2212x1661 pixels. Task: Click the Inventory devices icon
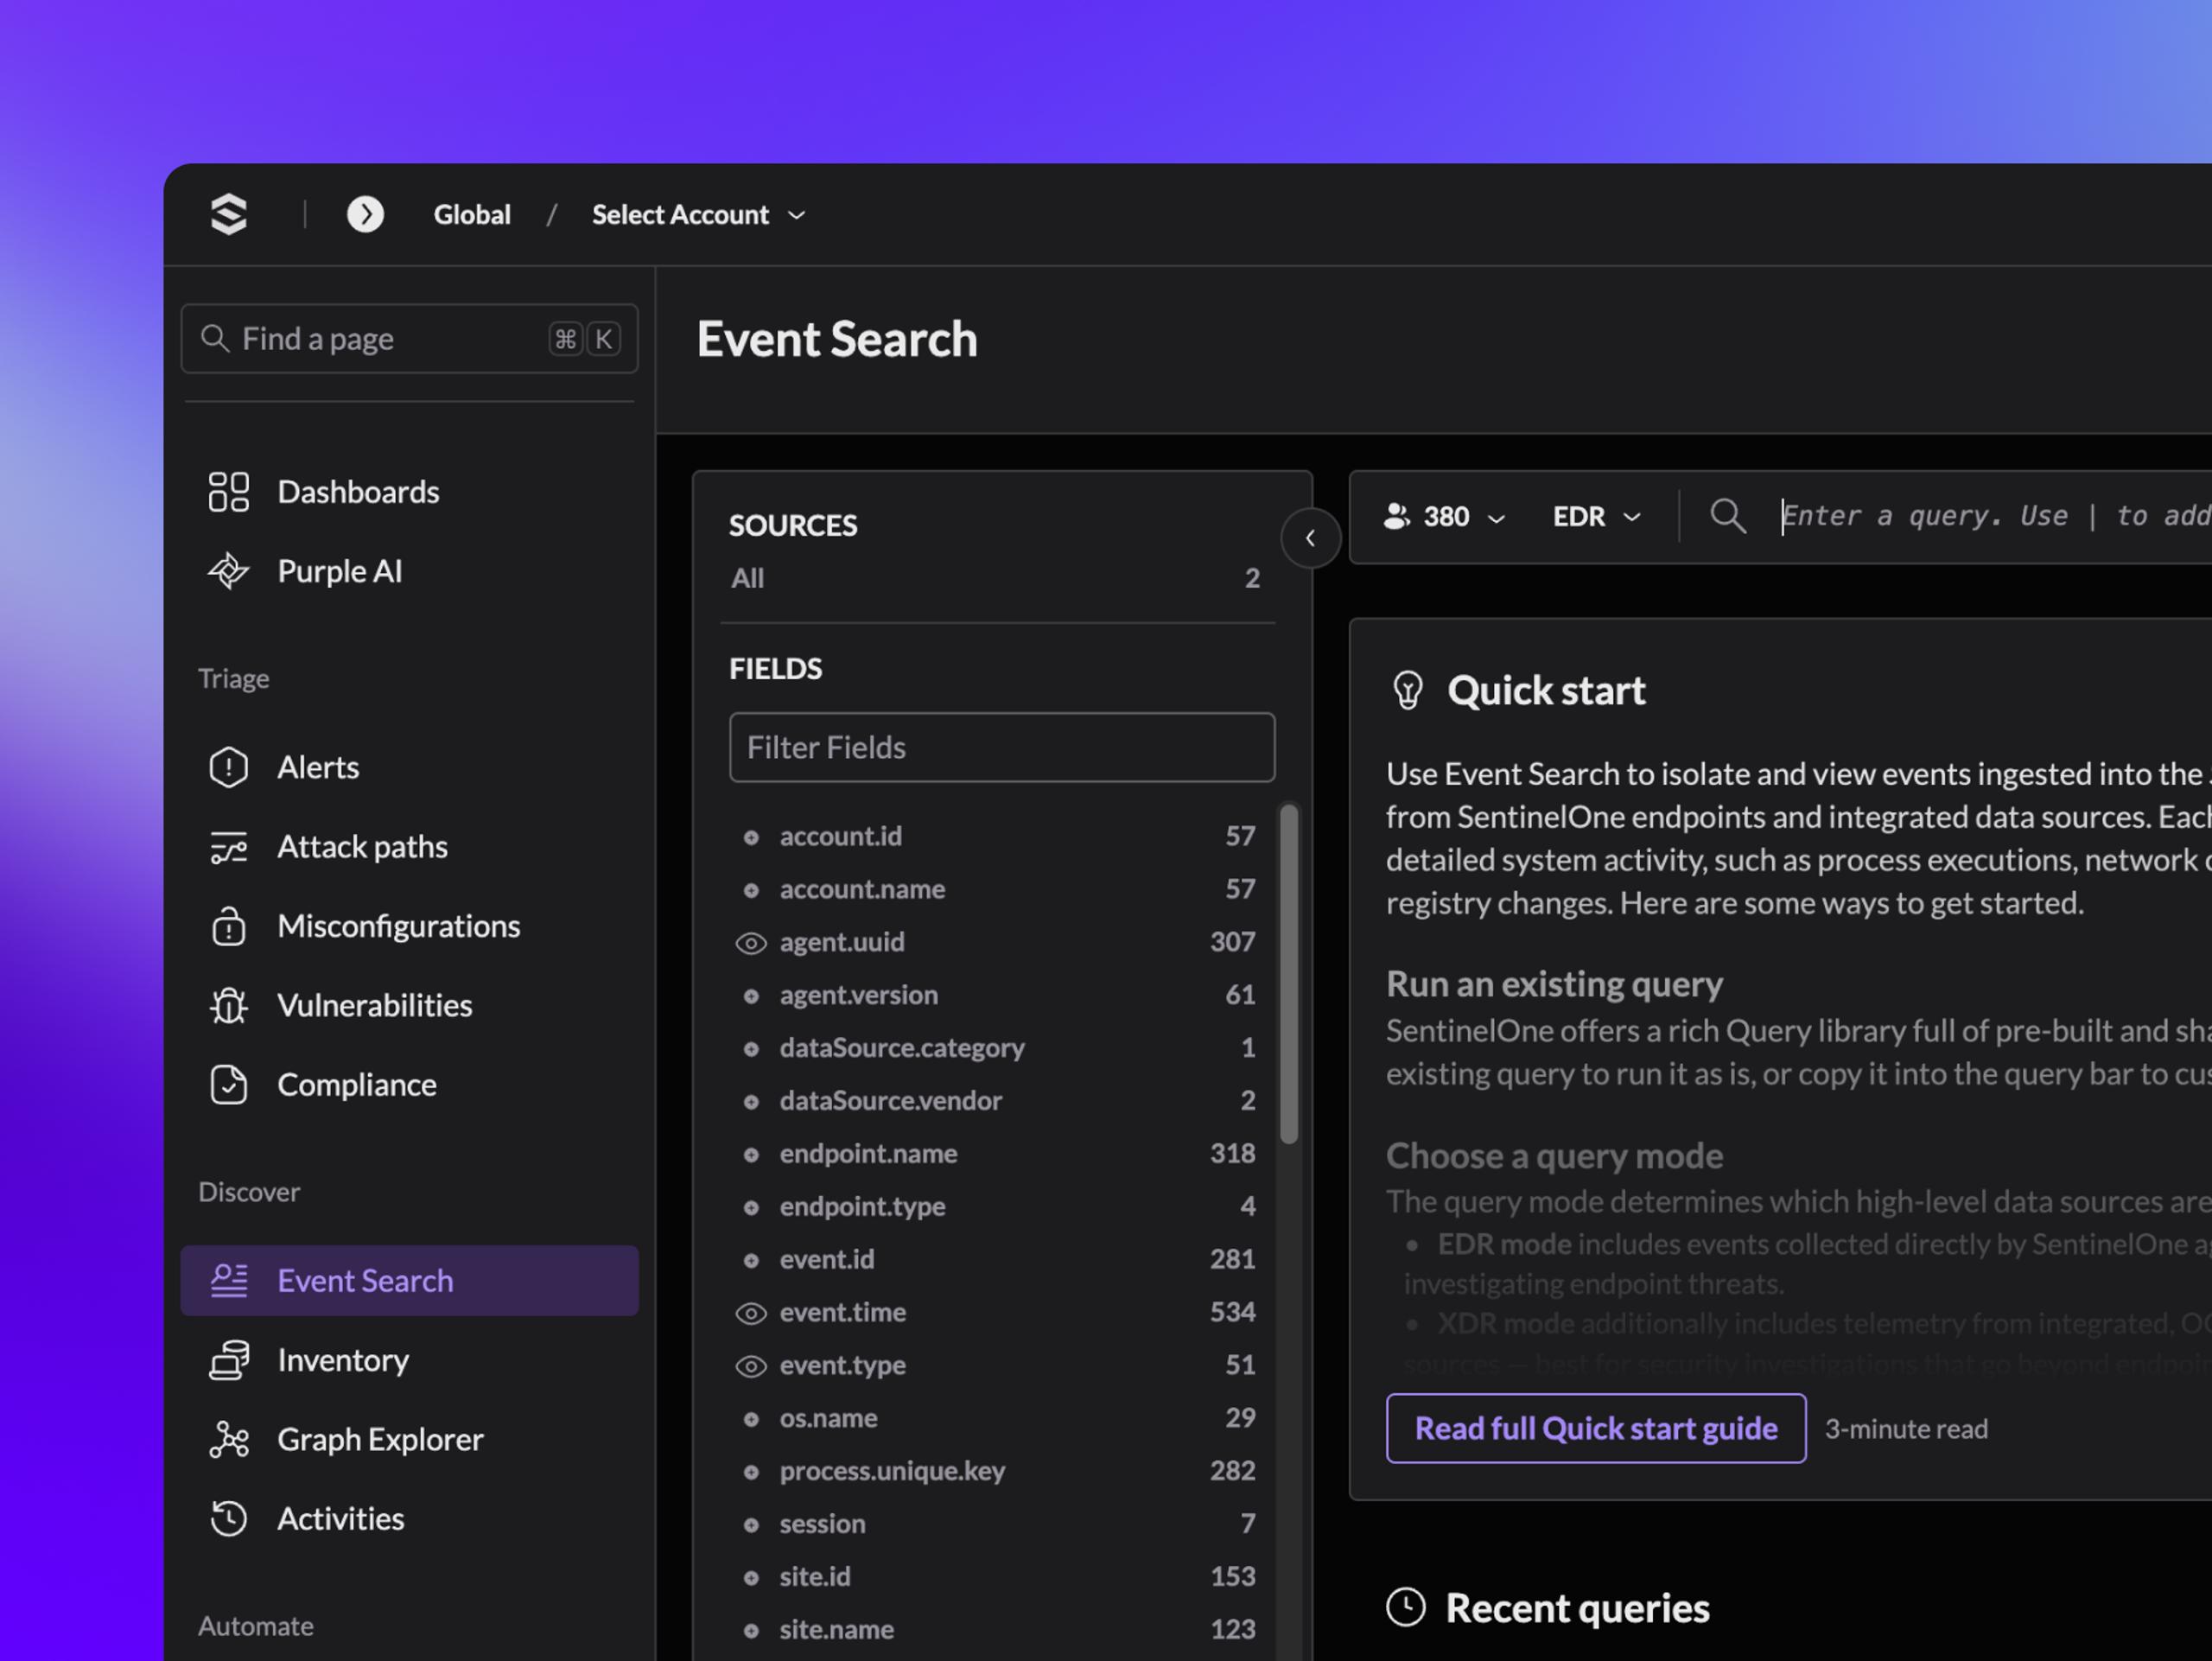(x=229, y=1360)
